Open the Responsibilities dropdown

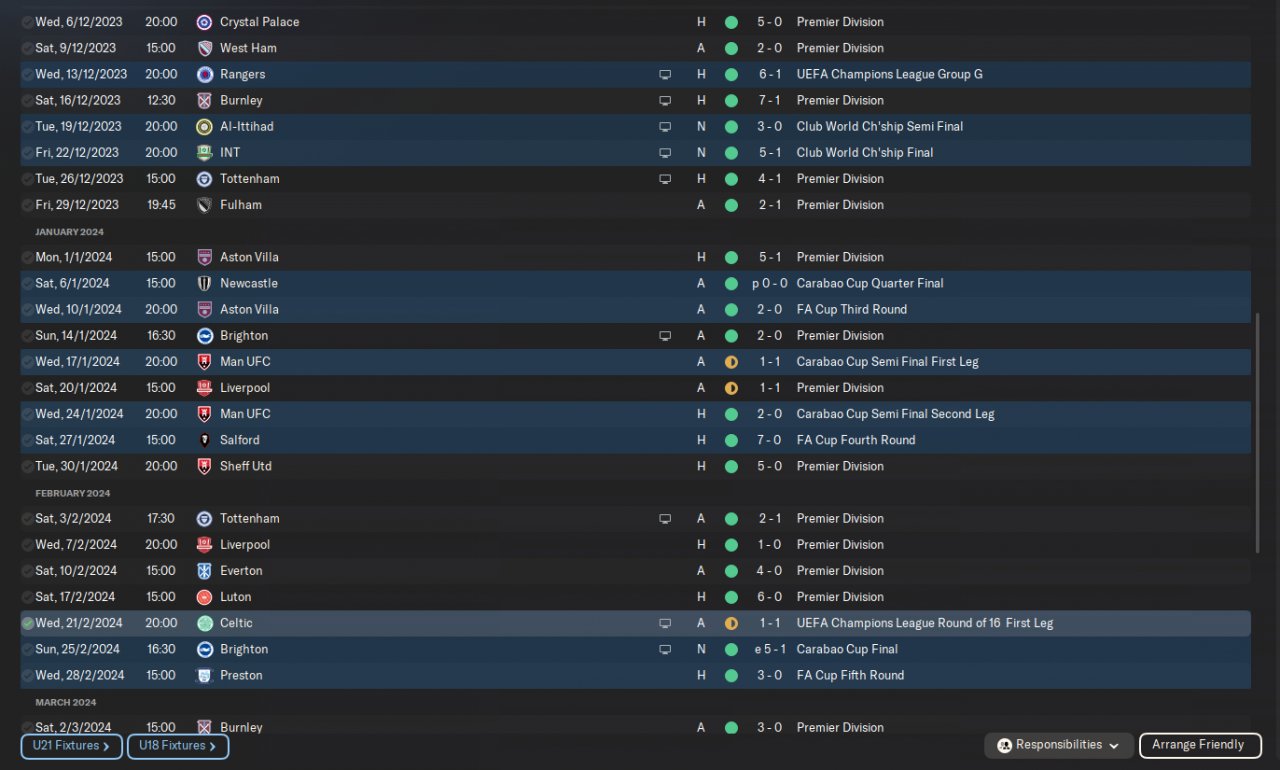1059,745
